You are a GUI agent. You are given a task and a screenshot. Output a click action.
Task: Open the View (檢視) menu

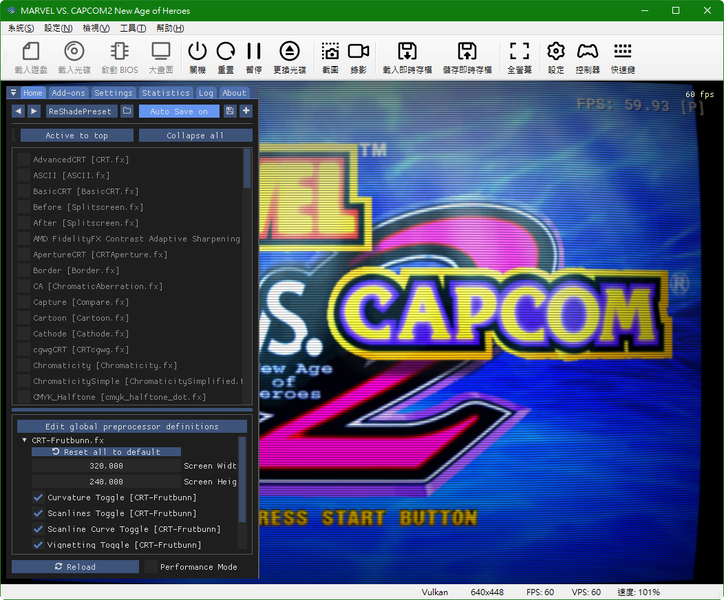[x=96, y=28]
